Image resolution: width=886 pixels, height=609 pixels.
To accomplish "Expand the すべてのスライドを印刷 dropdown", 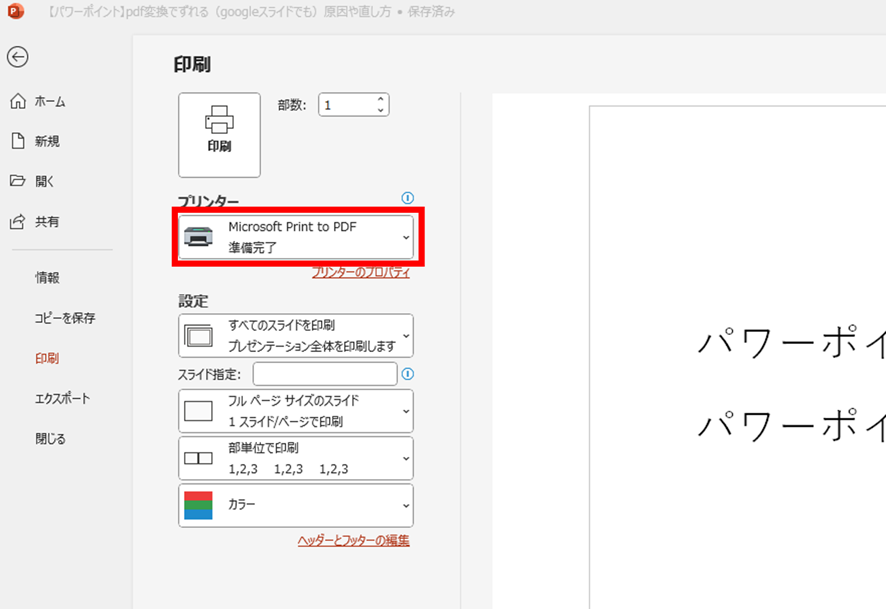I will point(405,336).
